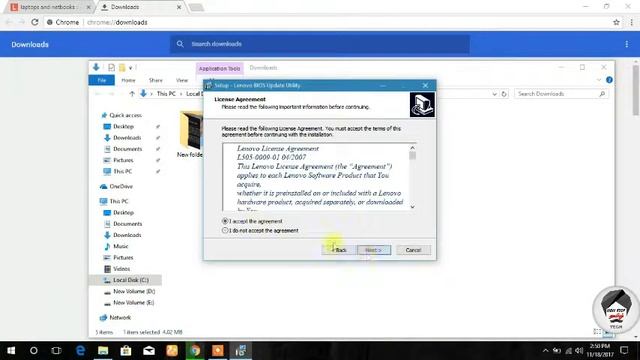
Task: Click setup installer icon on taskbar
Action: point(241,351)
